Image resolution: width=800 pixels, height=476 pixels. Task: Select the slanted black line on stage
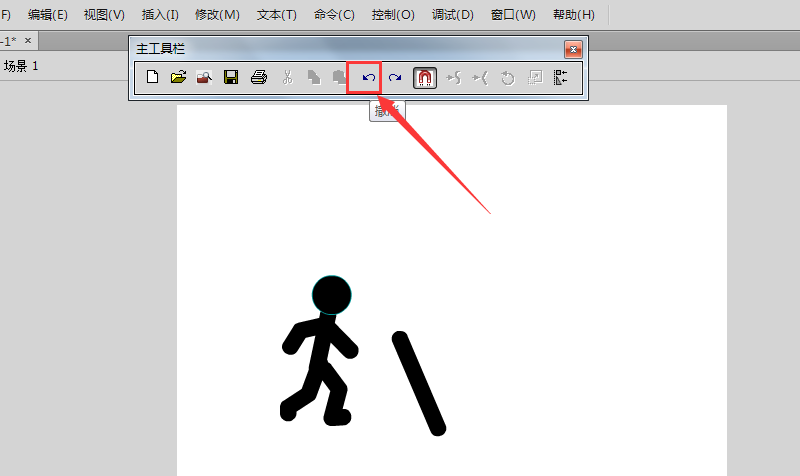click(419, 384)
